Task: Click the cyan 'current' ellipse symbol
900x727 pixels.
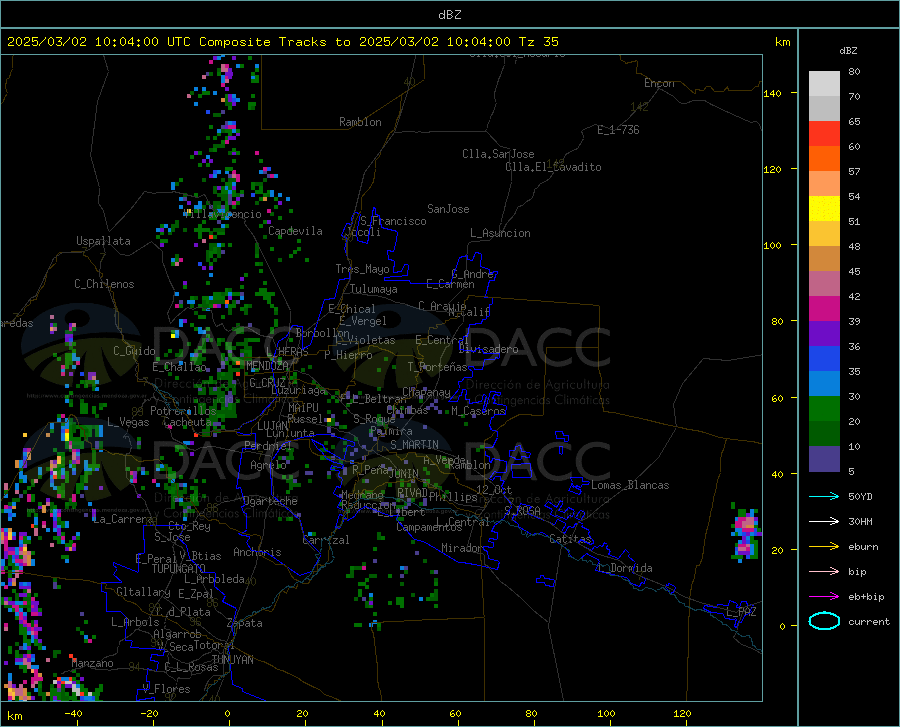Action: [x=824, y=621]
